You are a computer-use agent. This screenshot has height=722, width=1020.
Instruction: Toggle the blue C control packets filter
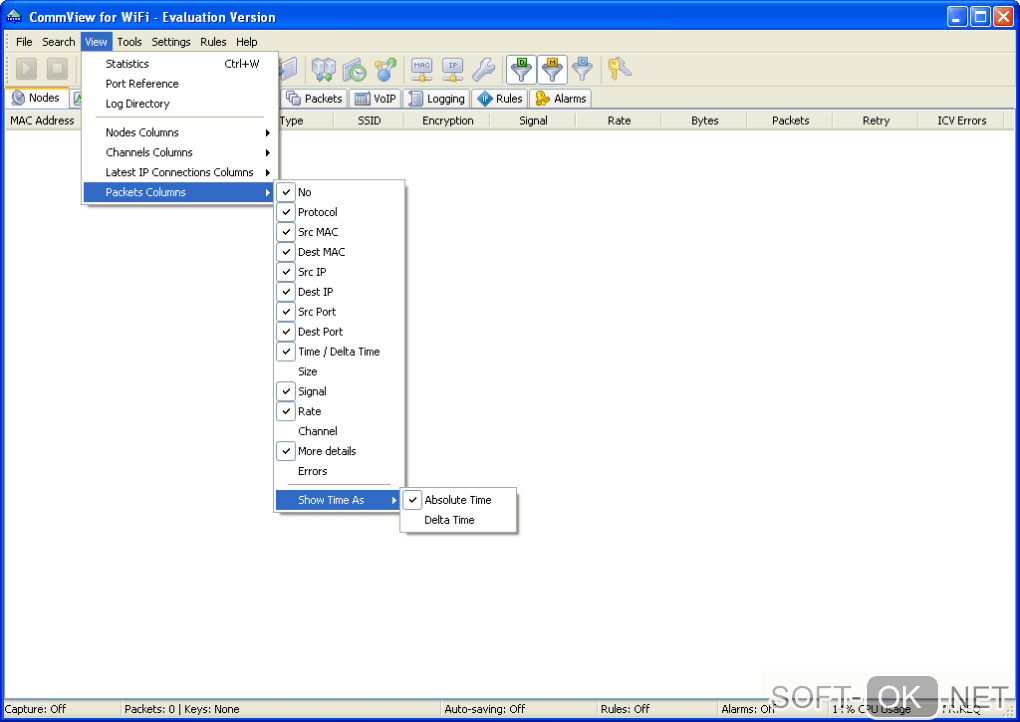pyautogui.click(x=582, y=69)
